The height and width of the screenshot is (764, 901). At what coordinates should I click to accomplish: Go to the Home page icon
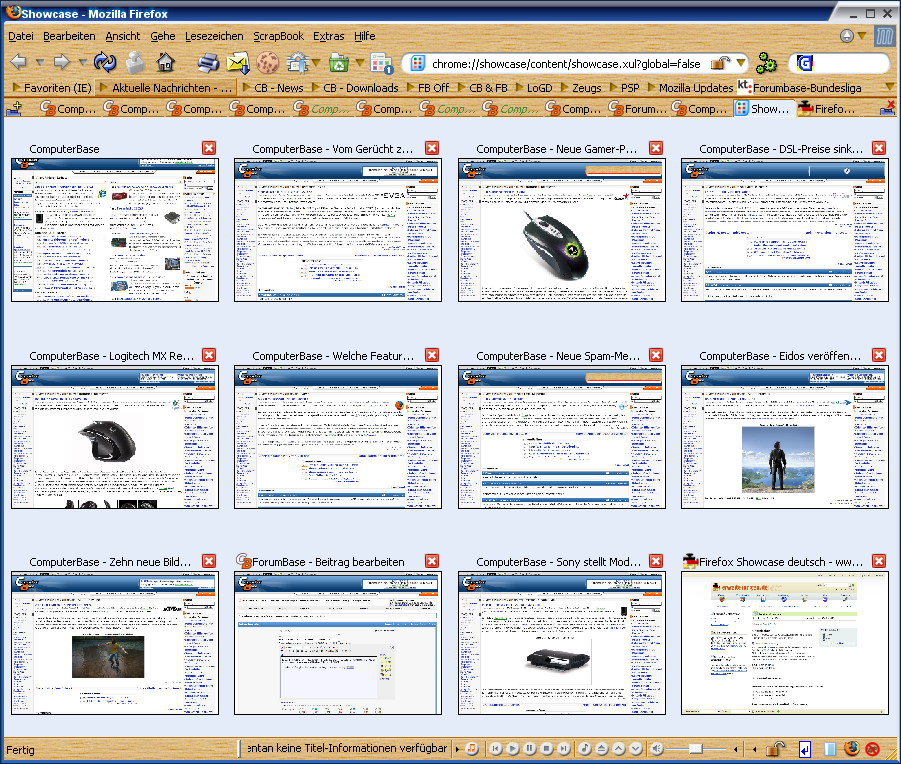click(165, 62)
